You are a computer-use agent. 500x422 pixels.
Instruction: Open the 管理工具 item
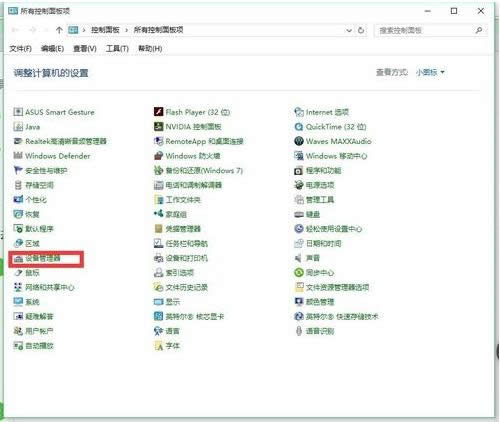[314, 200]
